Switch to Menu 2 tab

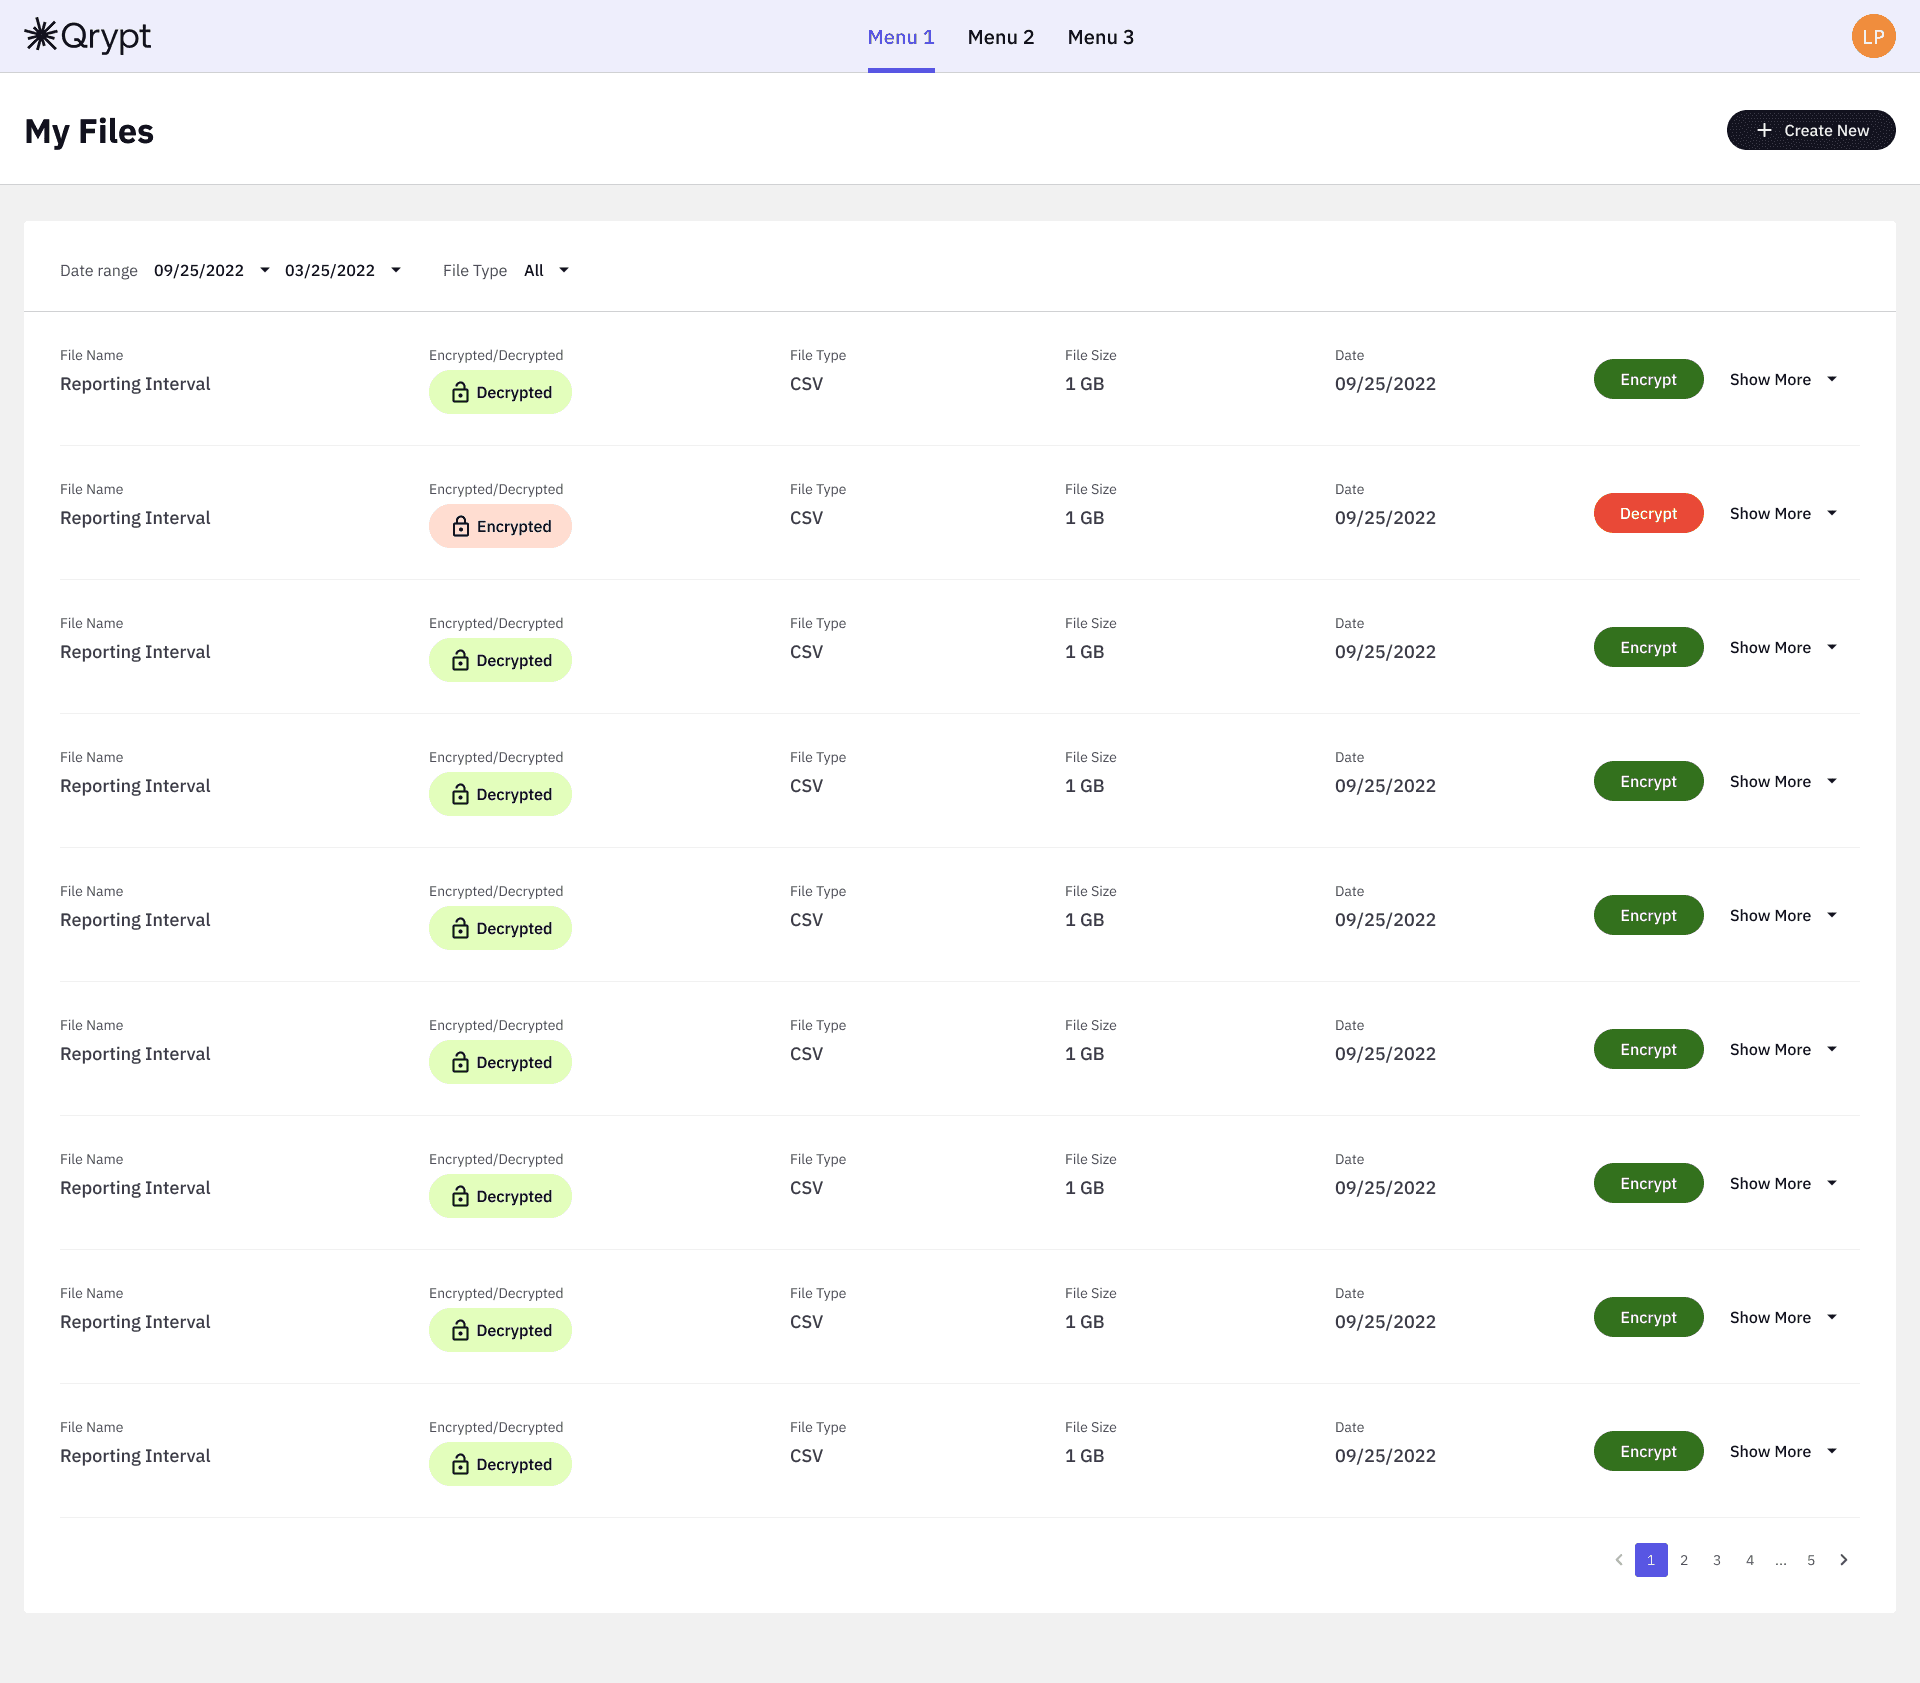tap(1000, 37)
